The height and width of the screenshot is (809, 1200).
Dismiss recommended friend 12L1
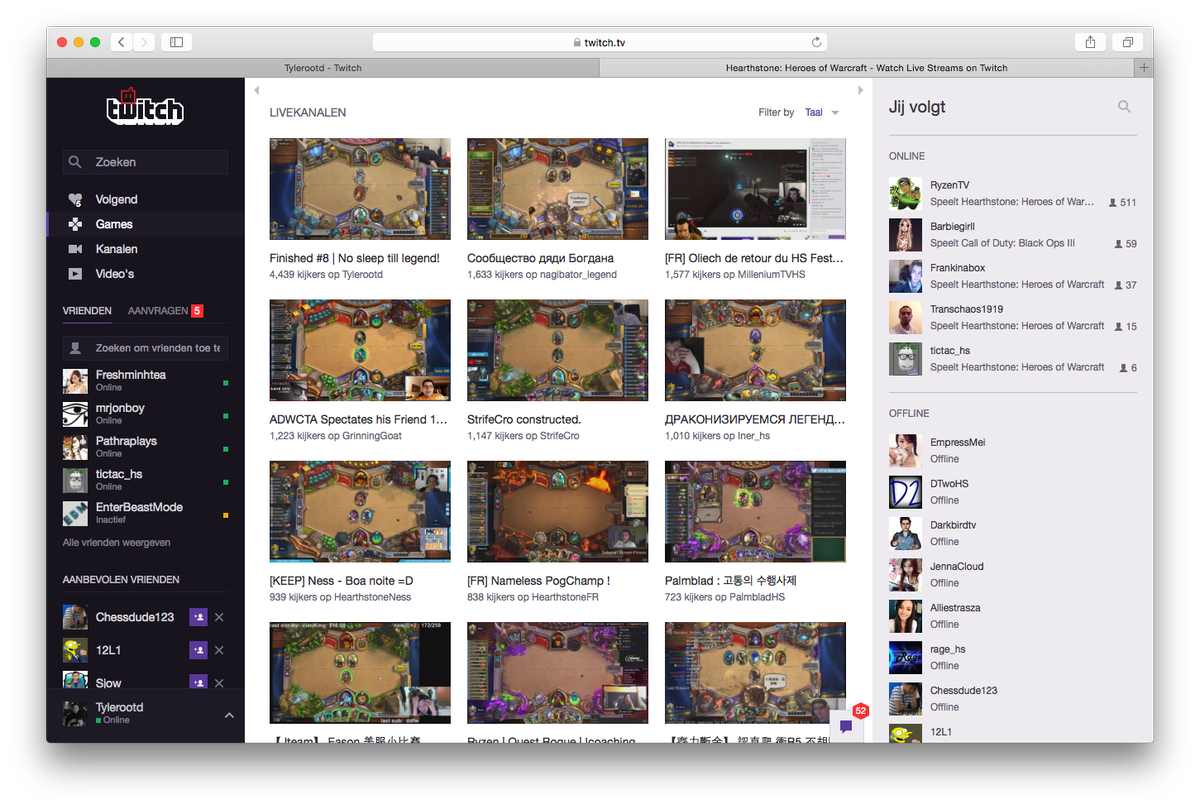tap(220, 651)
